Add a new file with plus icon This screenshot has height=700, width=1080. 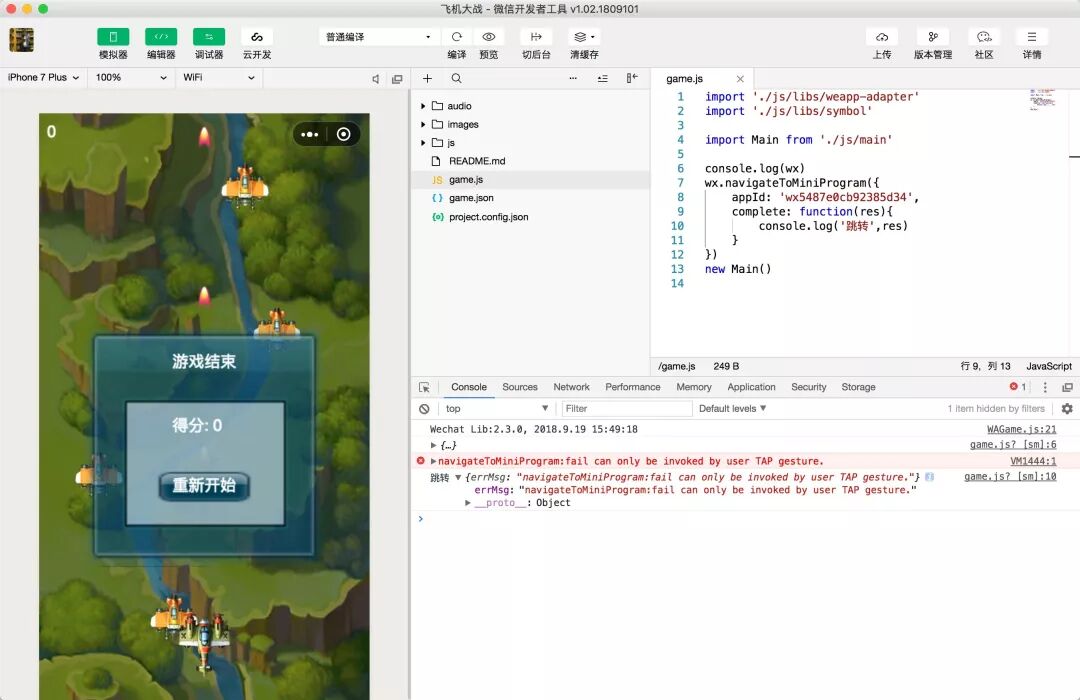tap(427, 79)
